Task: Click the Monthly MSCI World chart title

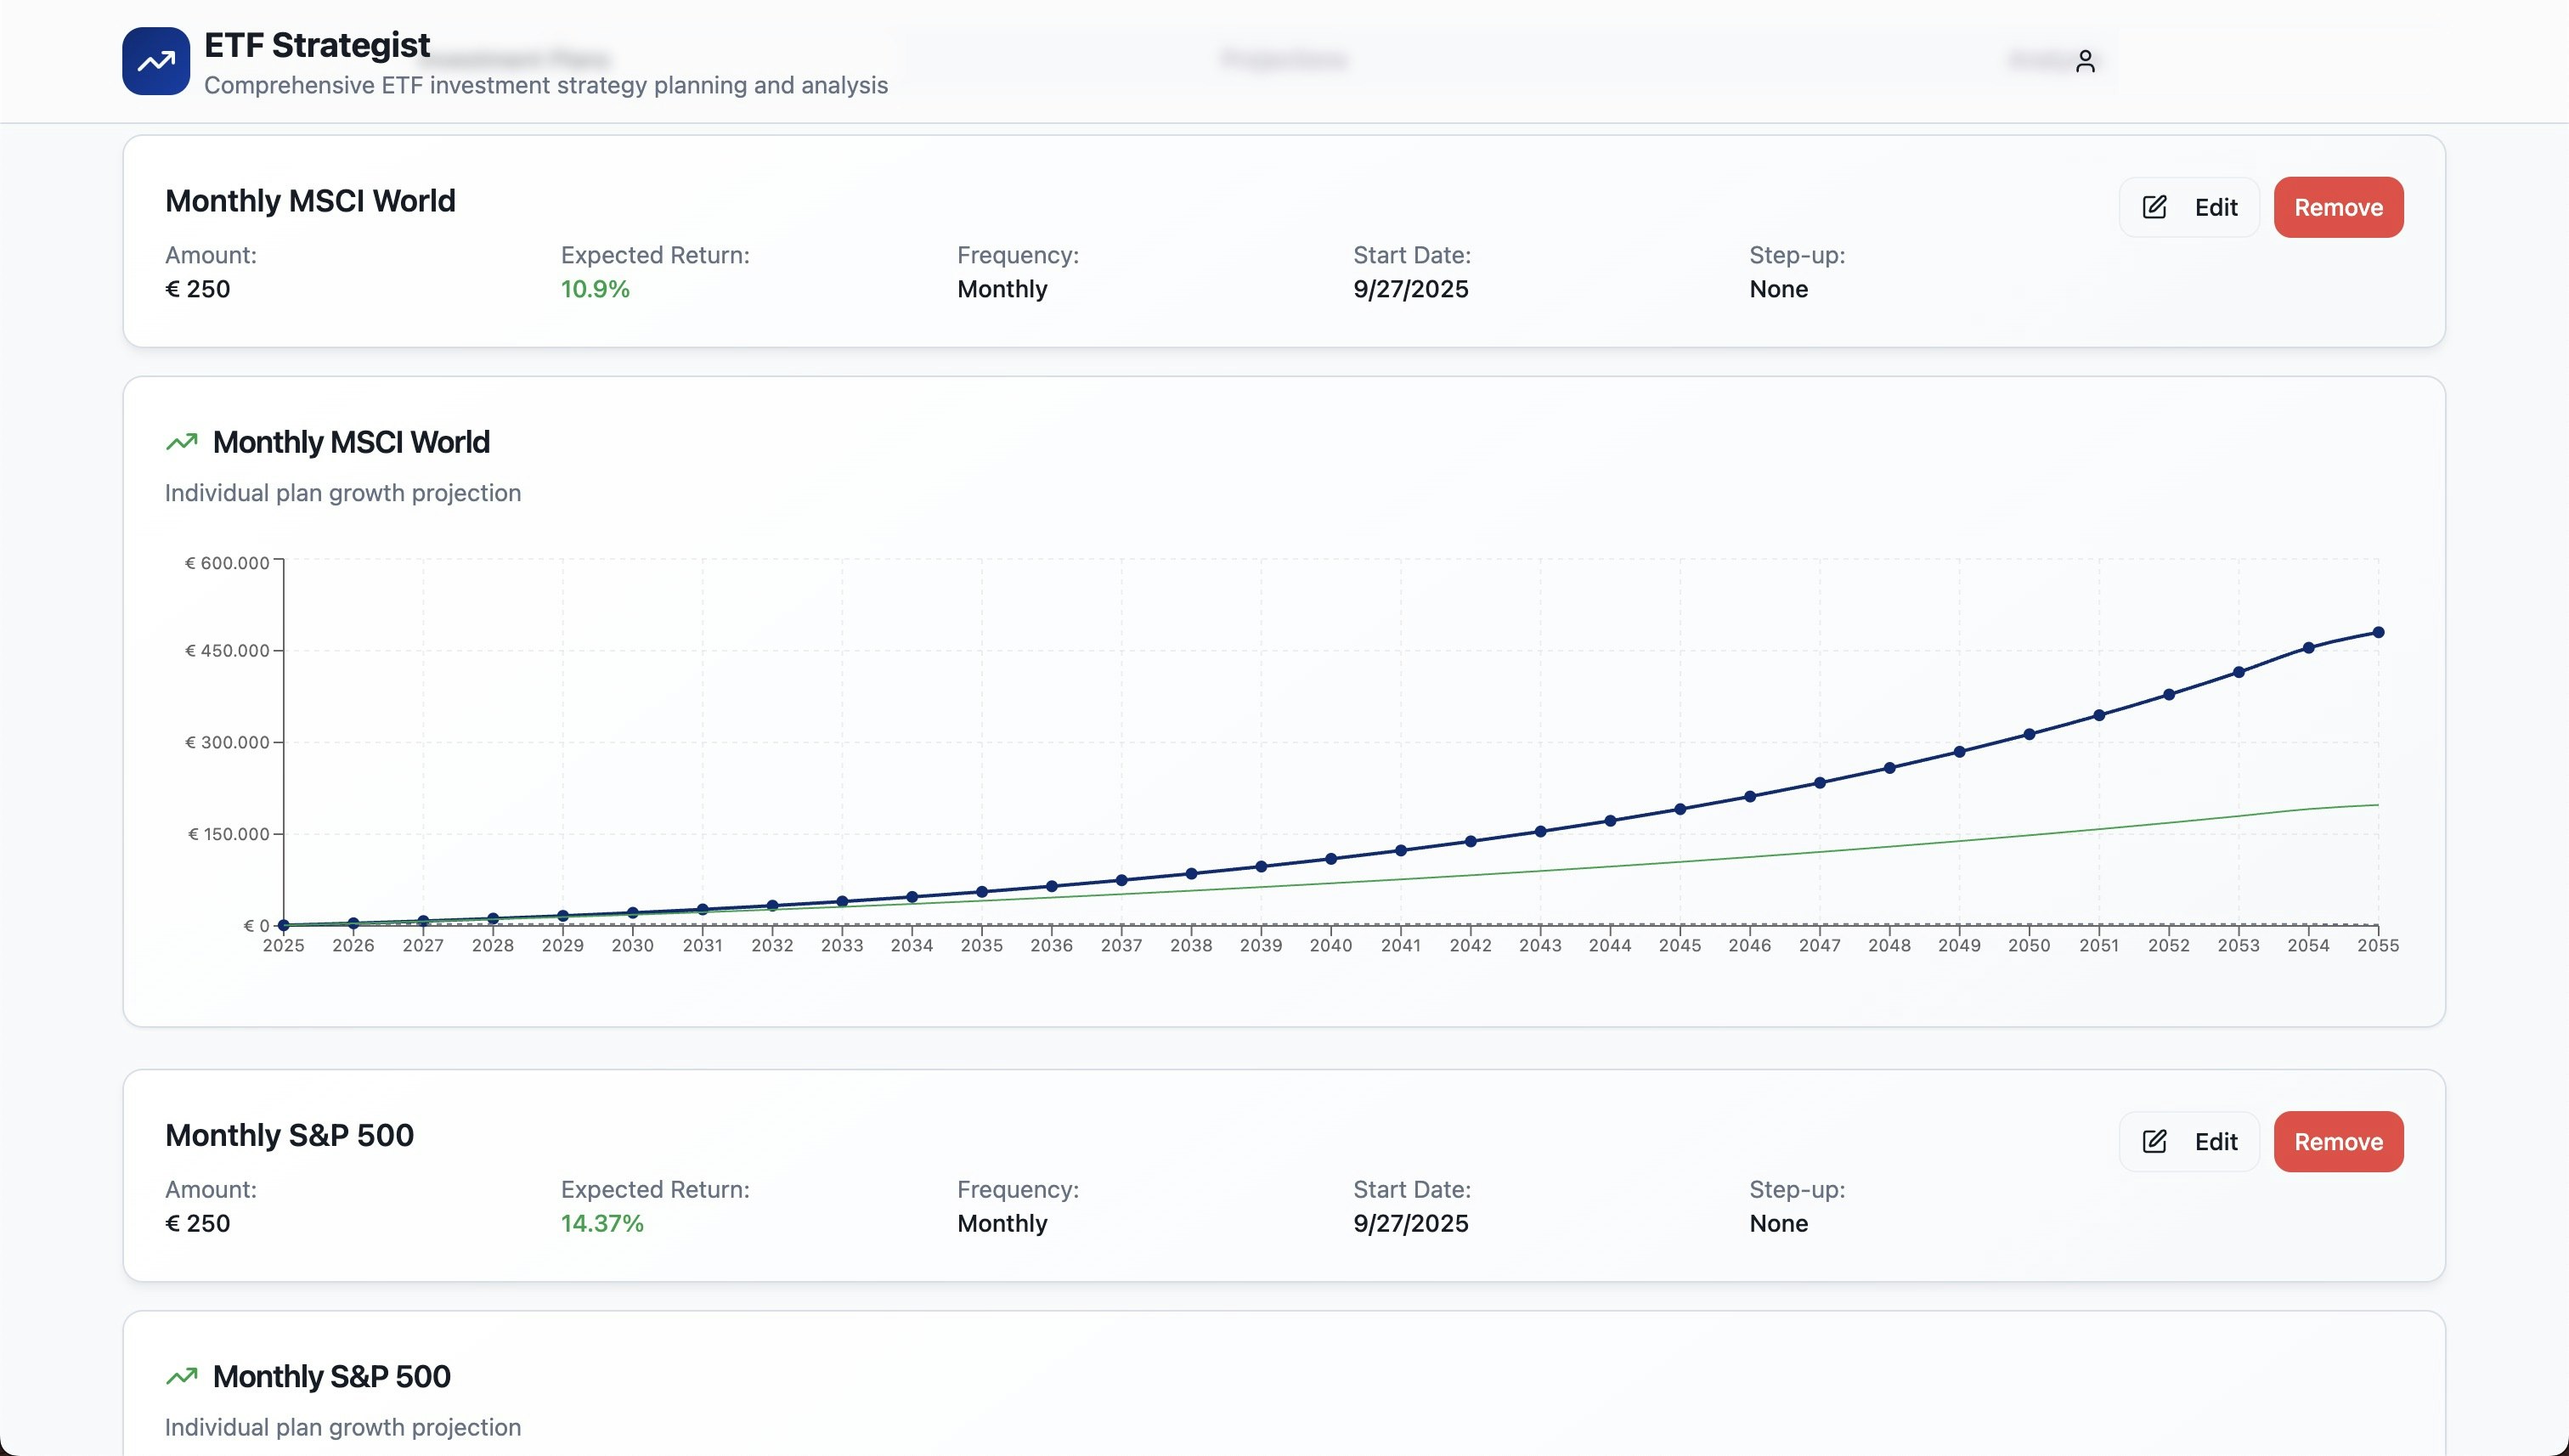Action: click(x=351, y=442)
